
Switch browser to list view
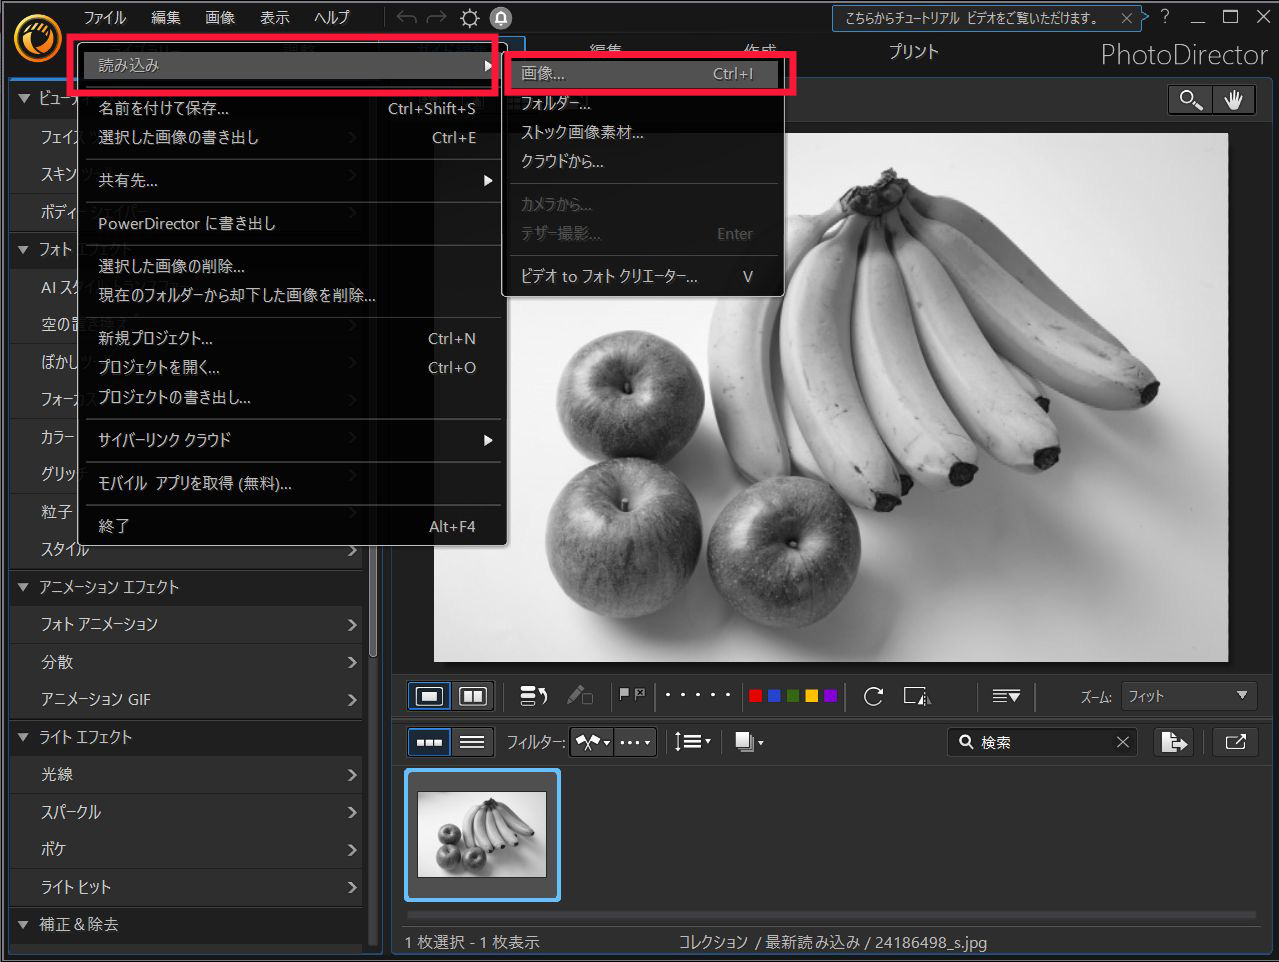click(472, 742)
